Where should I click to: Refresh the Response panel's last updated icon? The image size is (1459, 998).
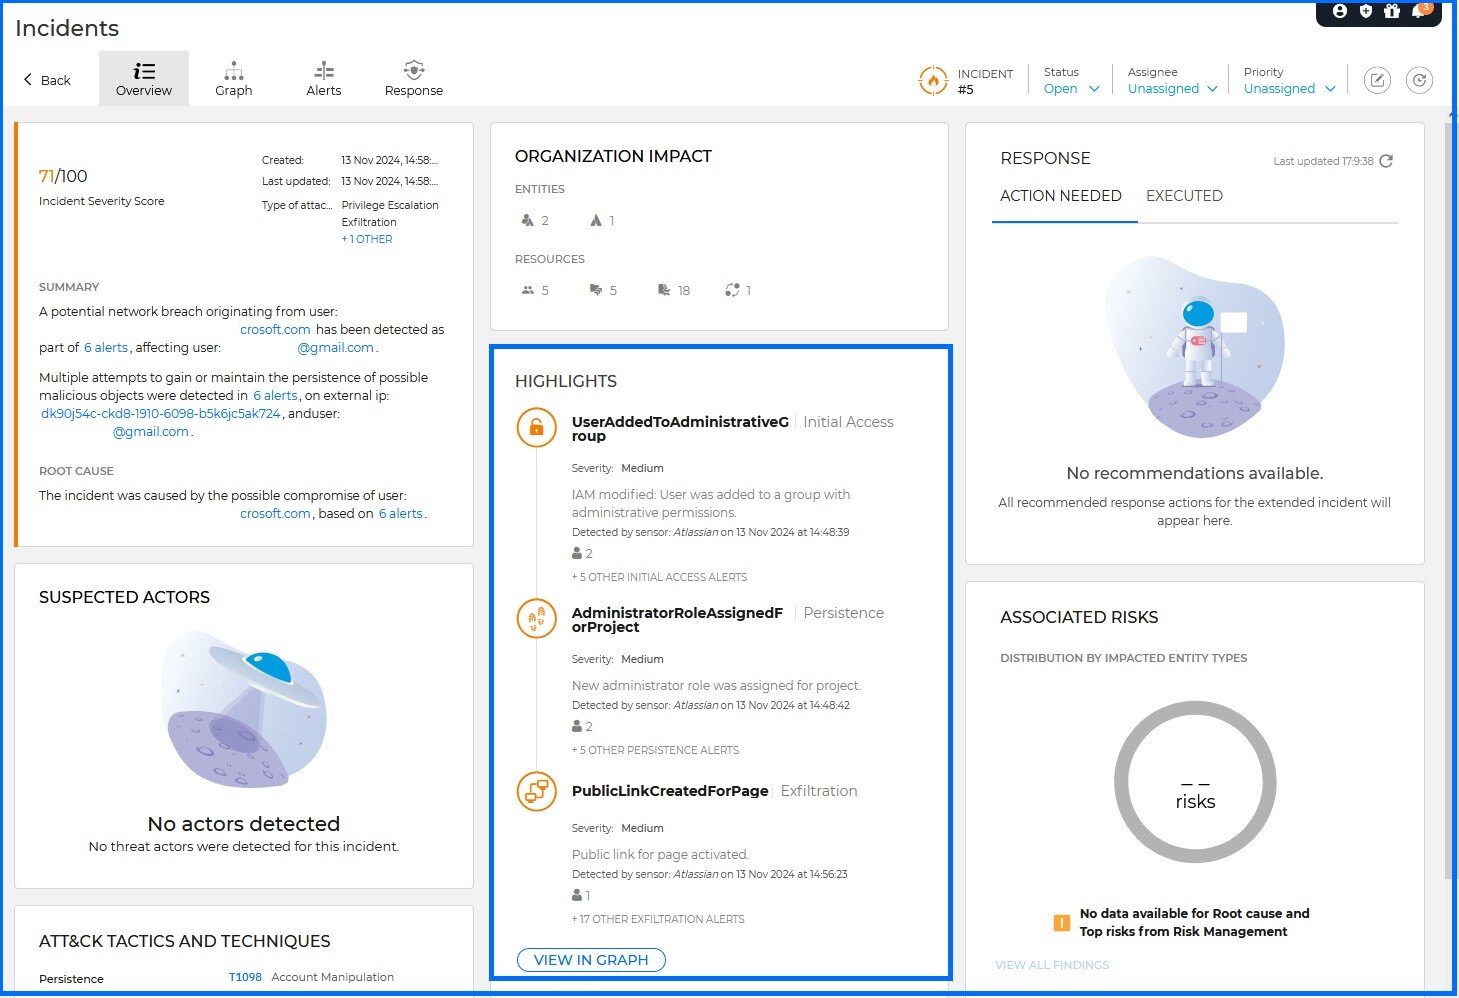click(x=1386, y=161)
